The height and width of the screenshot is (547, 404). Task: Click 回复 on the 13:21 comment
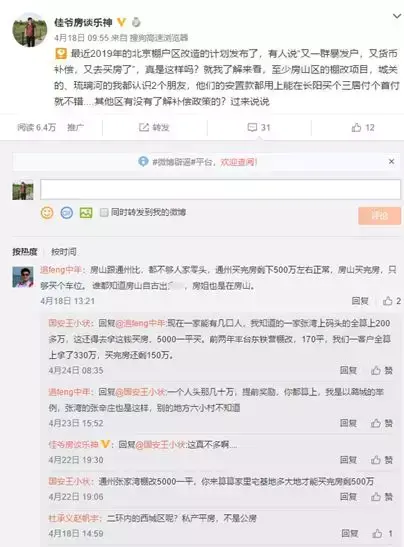coord(360,301)
